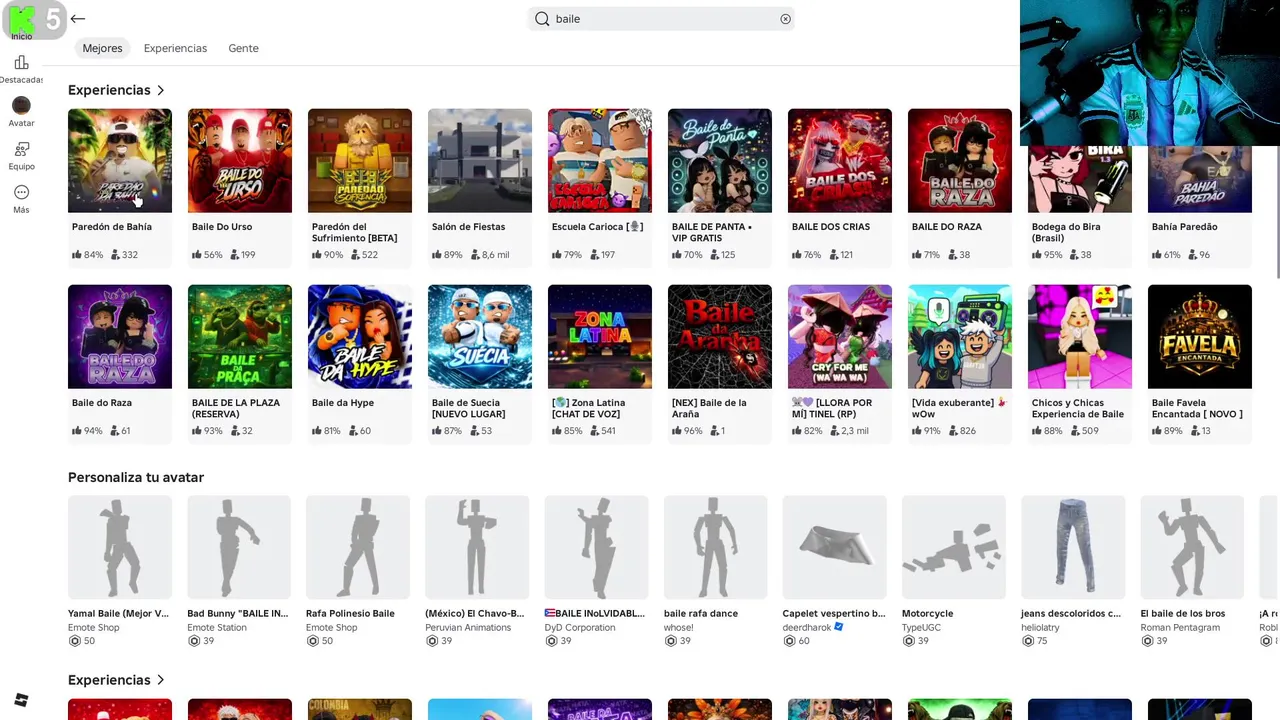1280x720 pixels.
Task: Open BAILE DOS CRIAS game thumbnail
Action: point(840,161)
